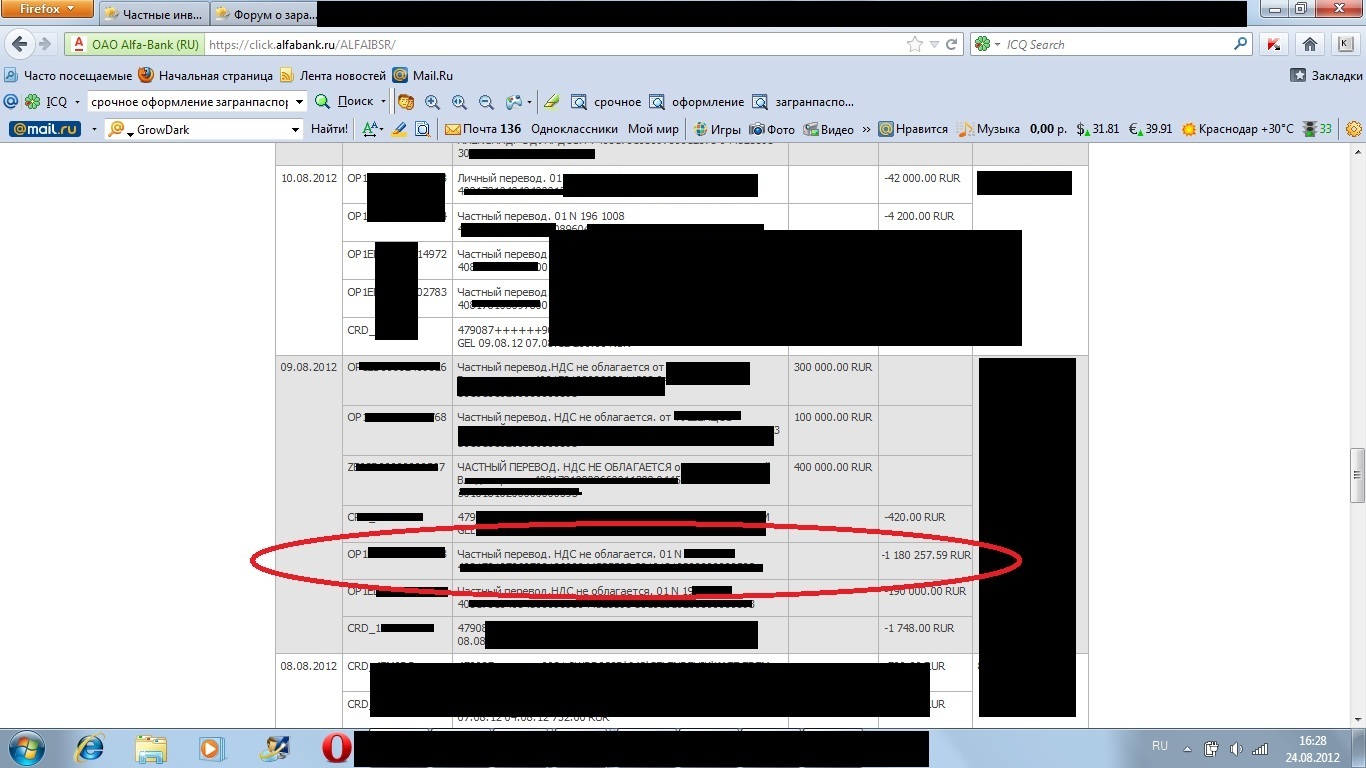The height and width of the screenshot is (768, 1366).
Task: Open the Видео toolbar button
Action: [x=829, y=129]
